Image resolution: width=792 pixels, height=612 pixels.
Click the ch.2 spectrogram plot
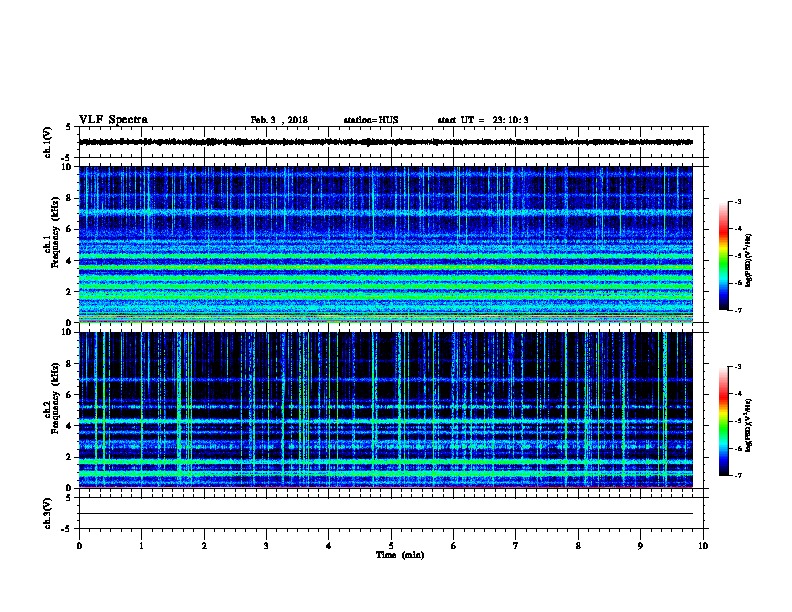tap(386, 410)
